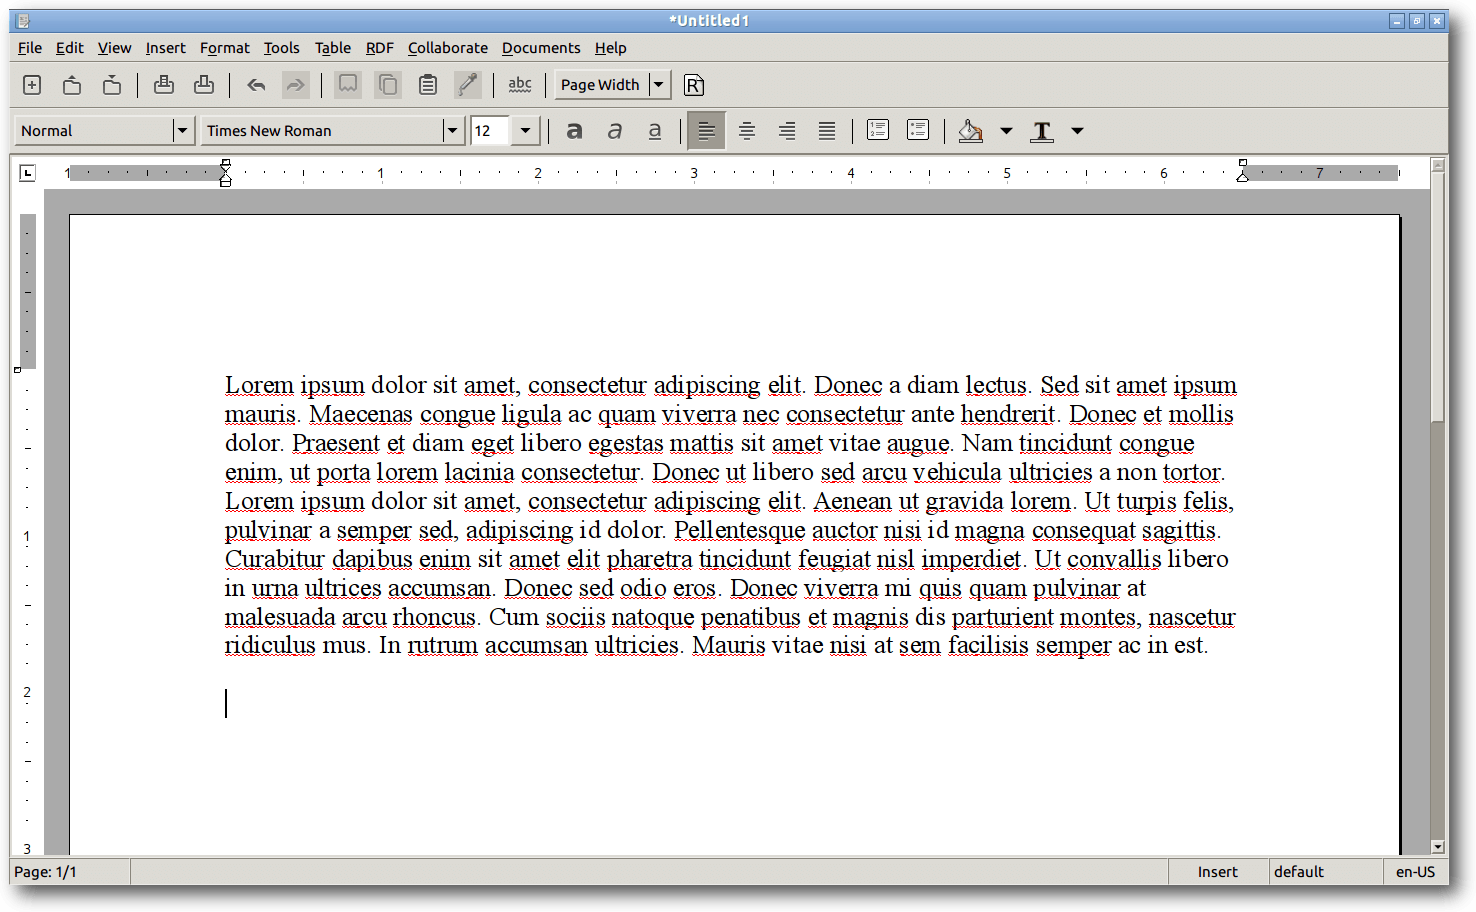1476x912 pixels.
Task: Click the word 'malesuada' in the document
Action: click(280, 617)
